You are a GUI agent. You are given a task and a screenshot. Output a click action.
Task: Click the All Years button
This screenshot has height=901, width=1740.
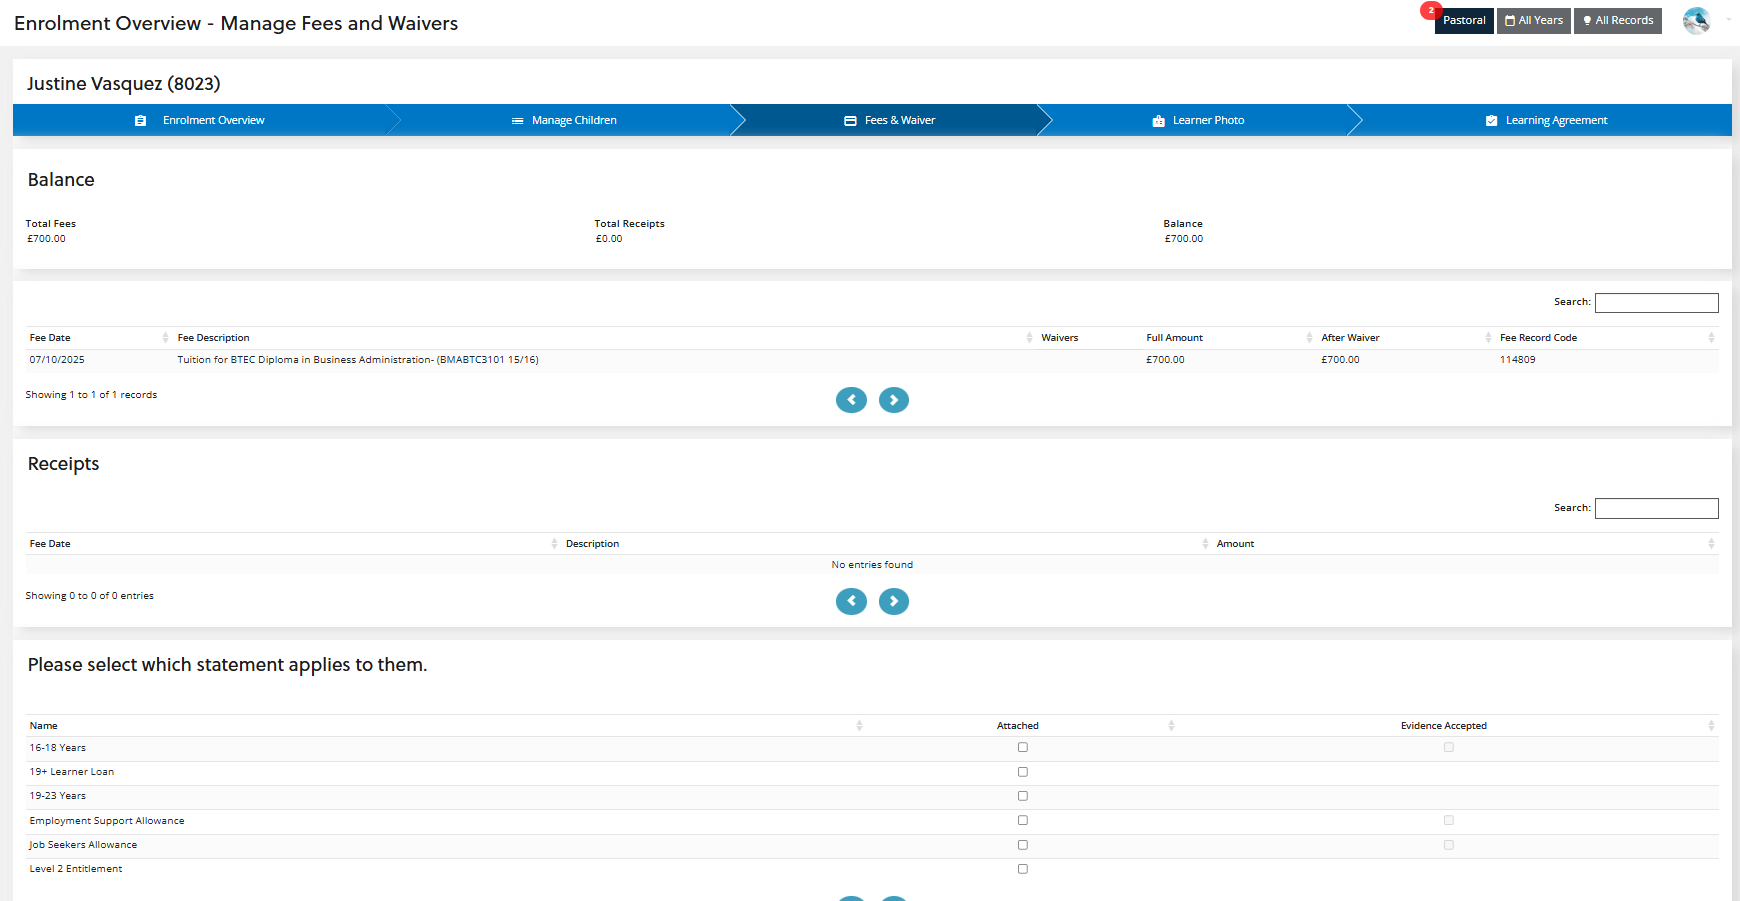point(1533,21)
